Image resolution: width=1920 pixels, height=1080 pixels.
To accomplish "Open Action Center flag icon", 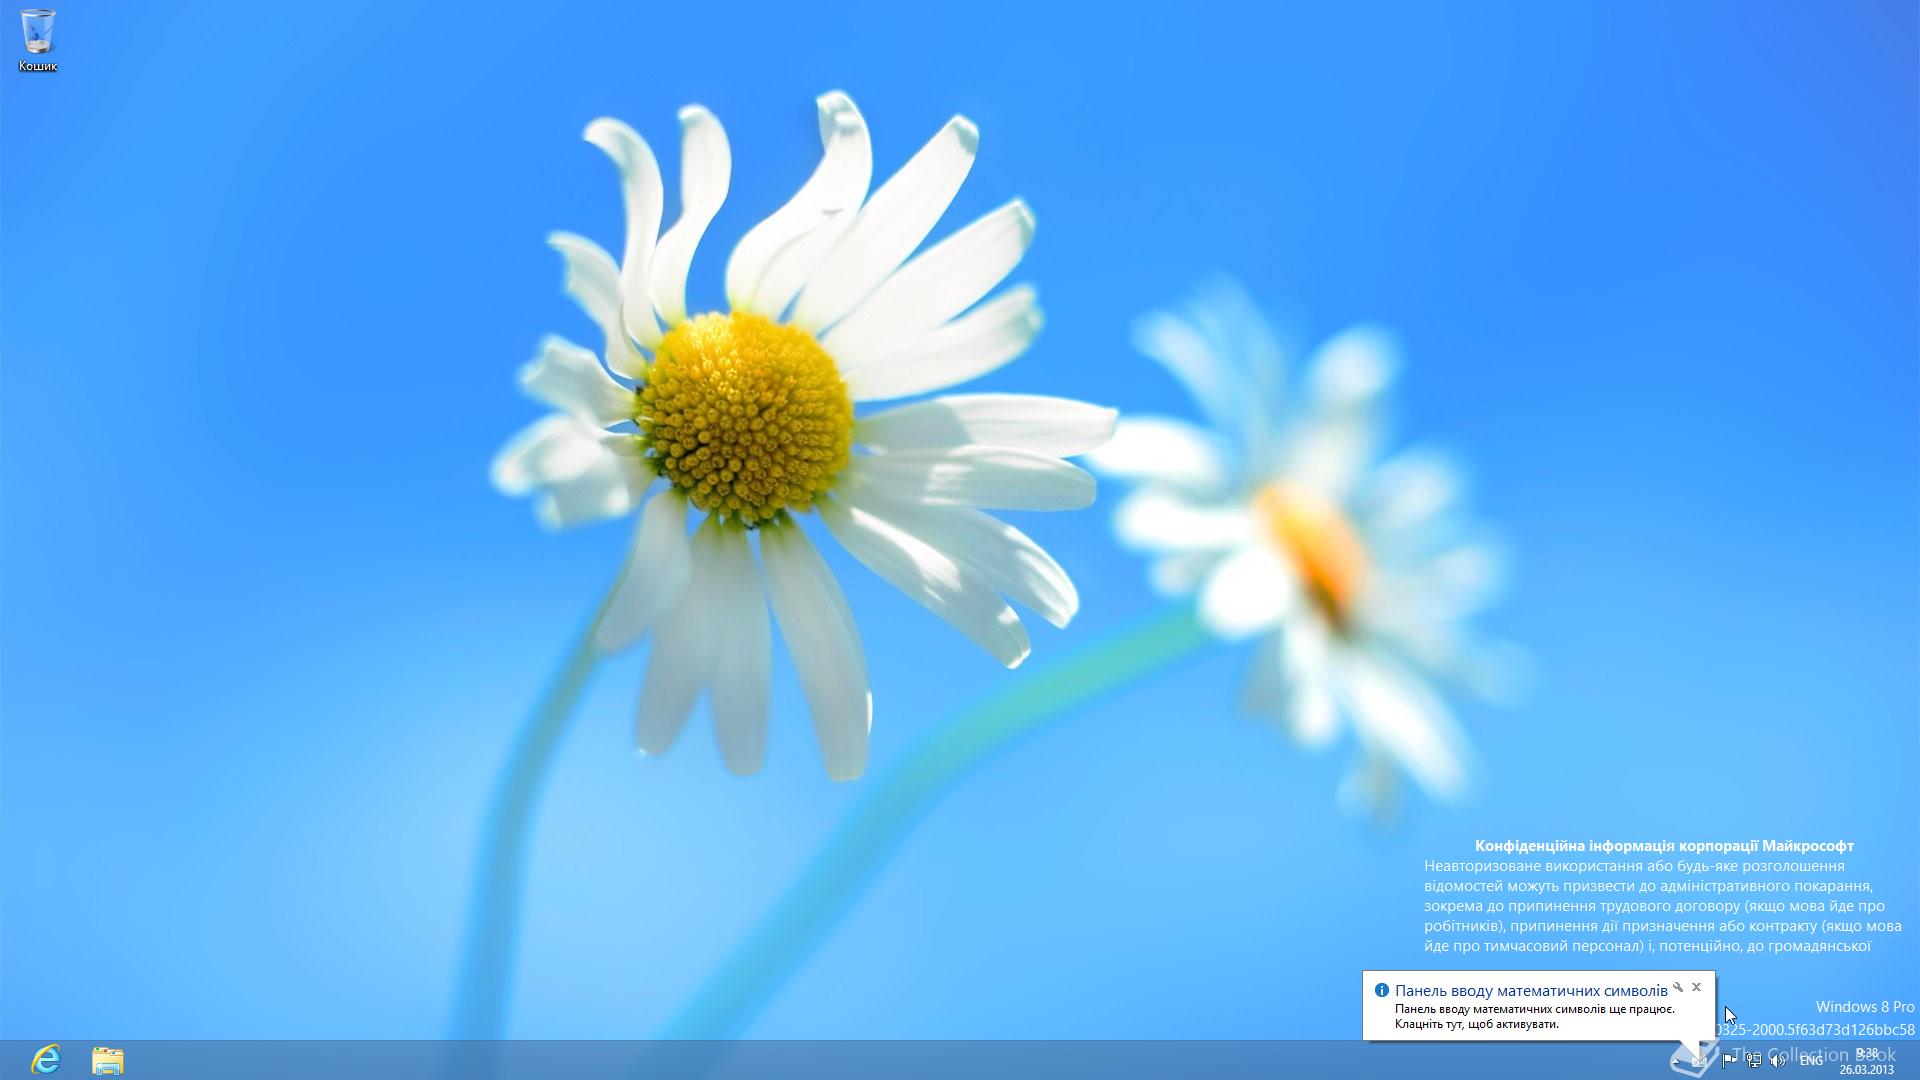I will click(1729, 1061).
